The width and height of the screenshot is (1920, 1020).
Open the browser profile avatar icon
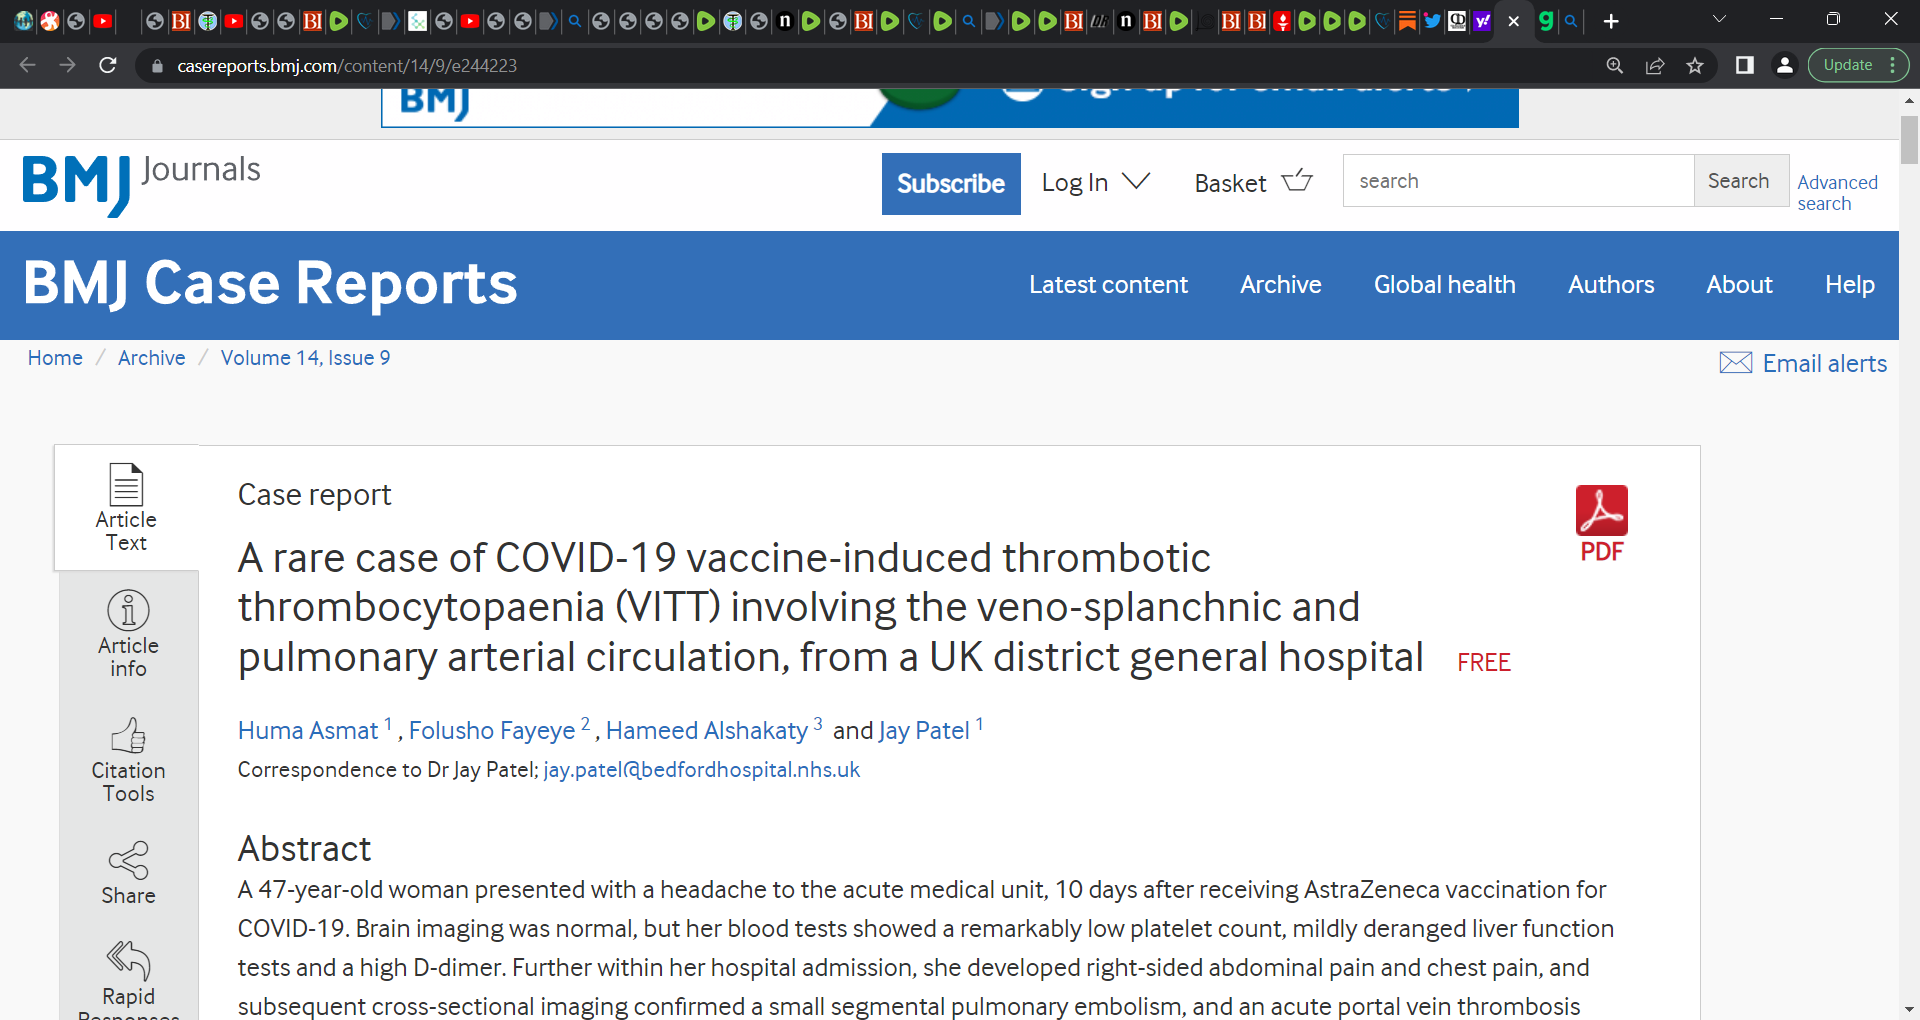pos(1784,65)
